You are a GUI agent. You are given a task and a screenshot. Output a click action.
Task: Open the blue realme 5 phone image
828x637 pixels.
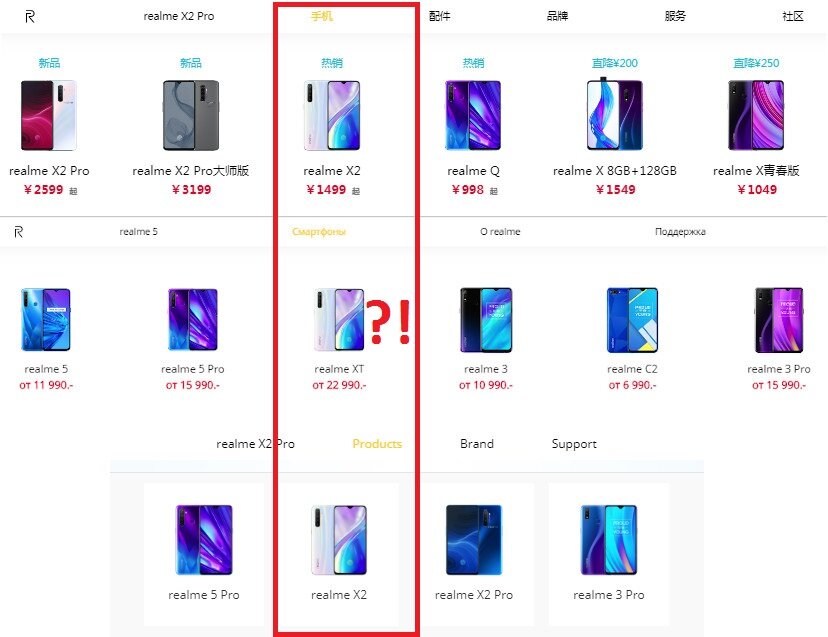46,320
